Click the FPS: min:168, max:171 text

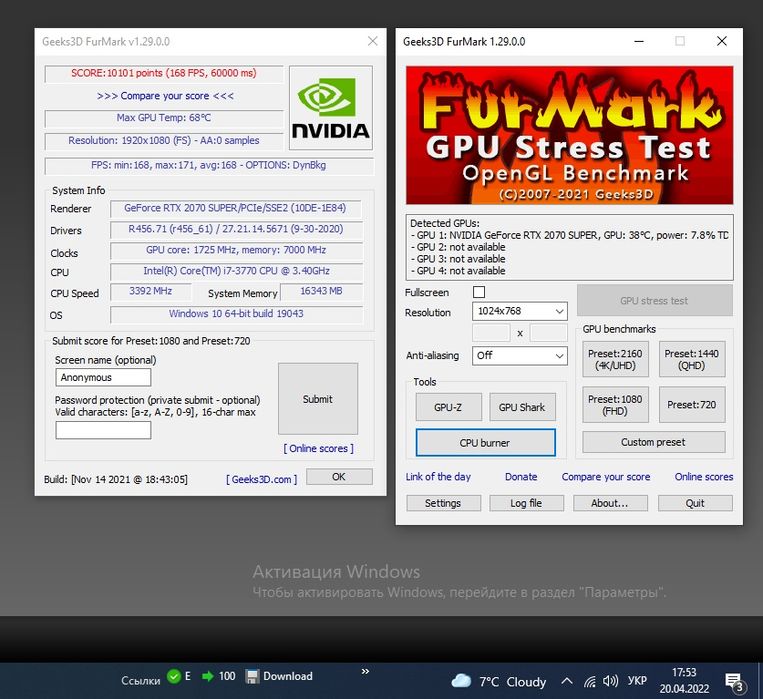[x=209, y=165]
